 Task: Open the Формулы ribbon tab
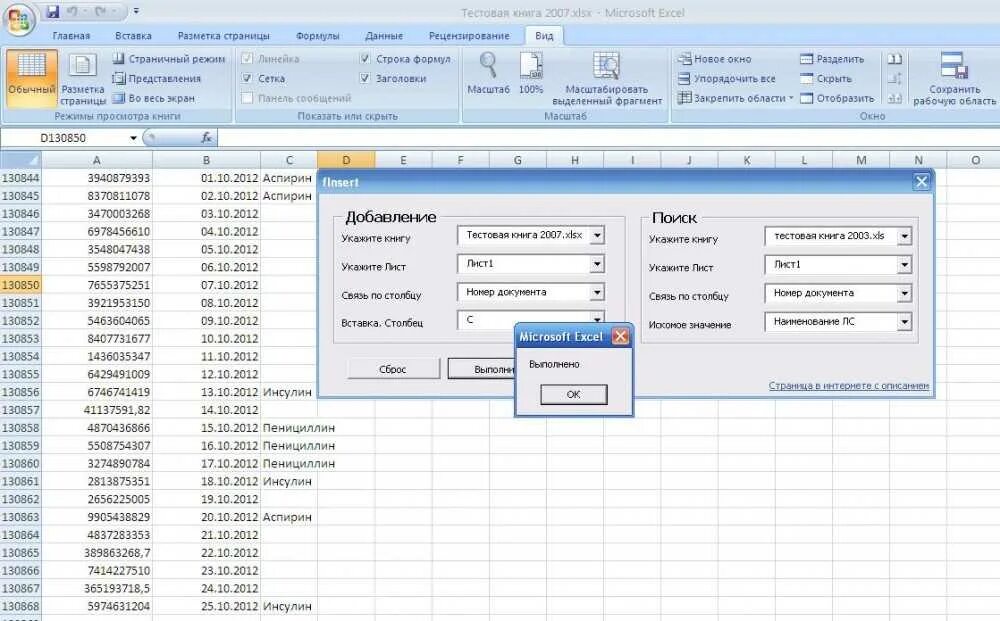(x=317, y=36)
